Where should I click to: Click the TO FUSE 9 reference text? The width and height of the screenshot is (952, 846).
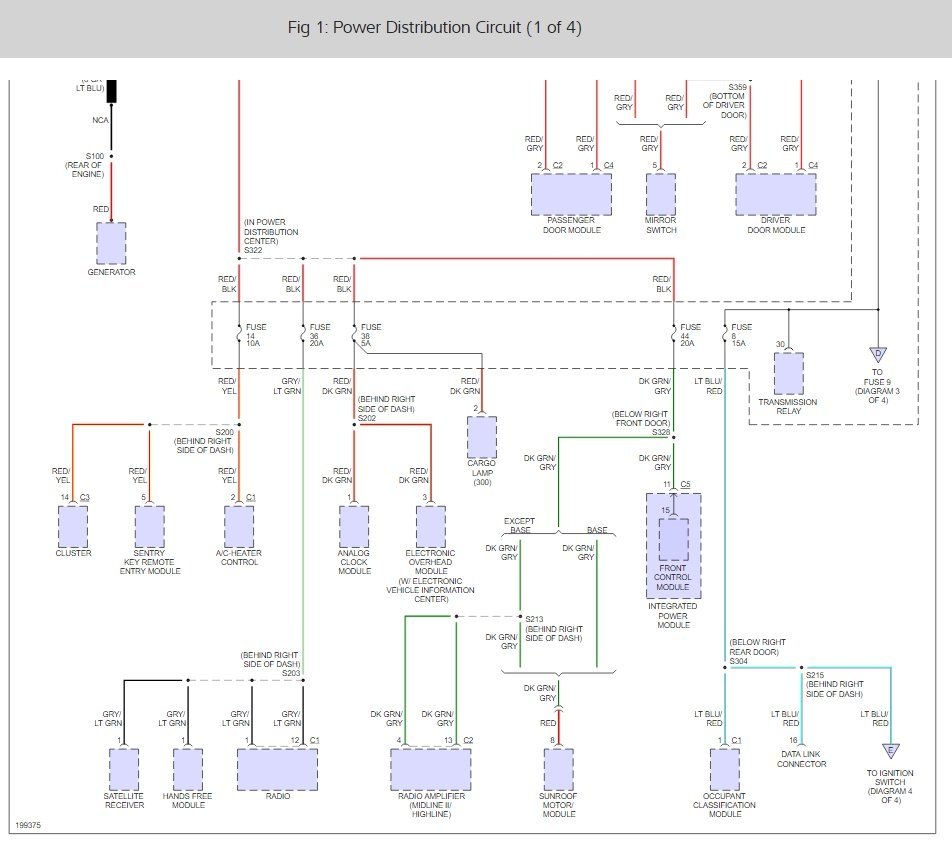tap(877, 386)
